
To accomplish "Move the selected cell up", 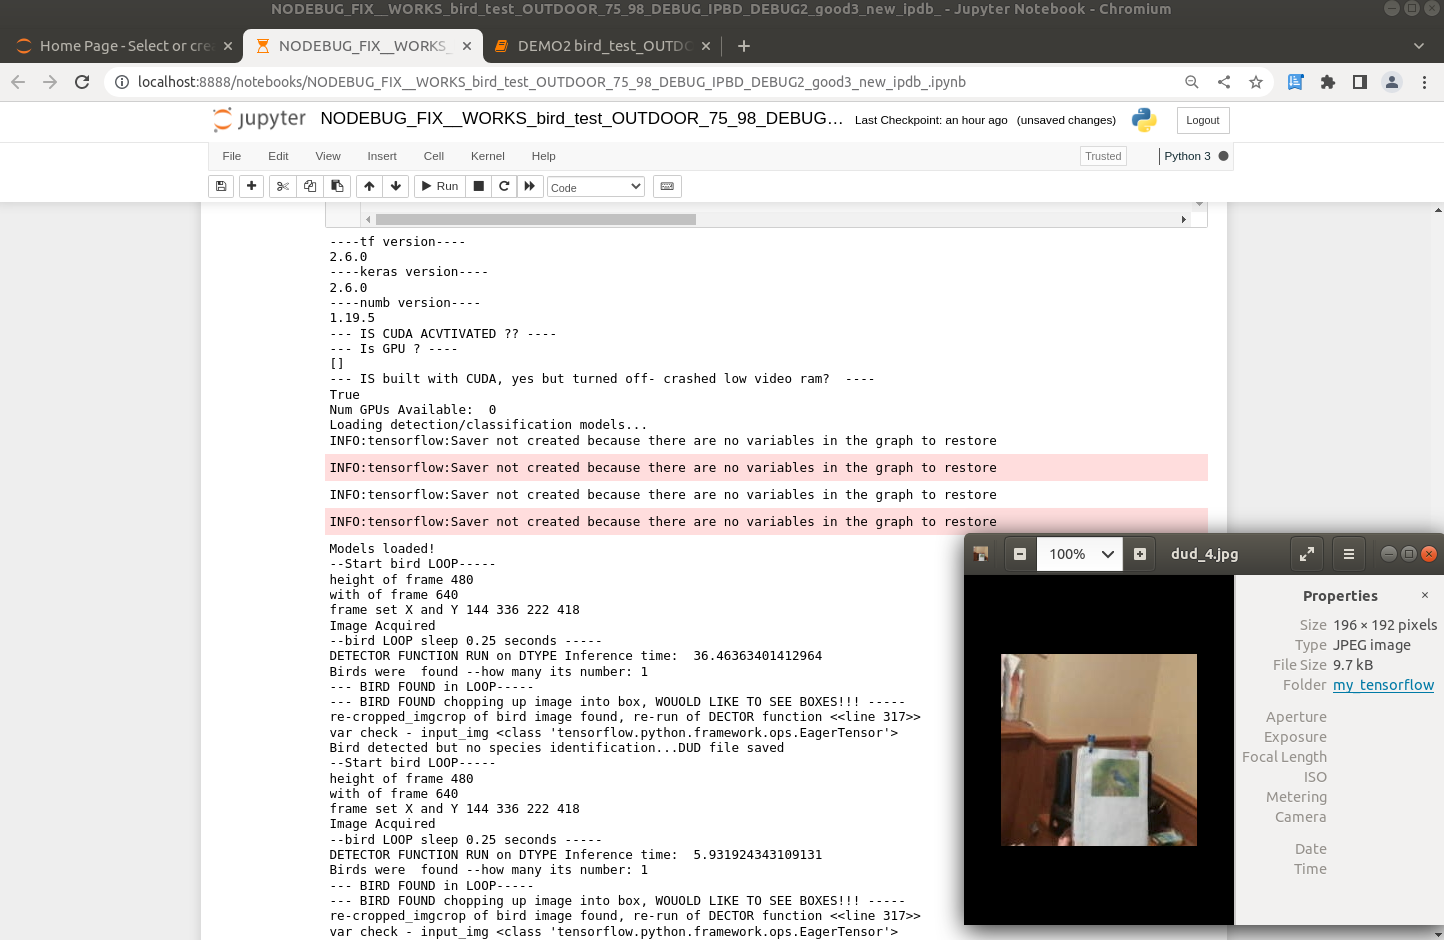I will pyautogui.click(x=370, y=186).
